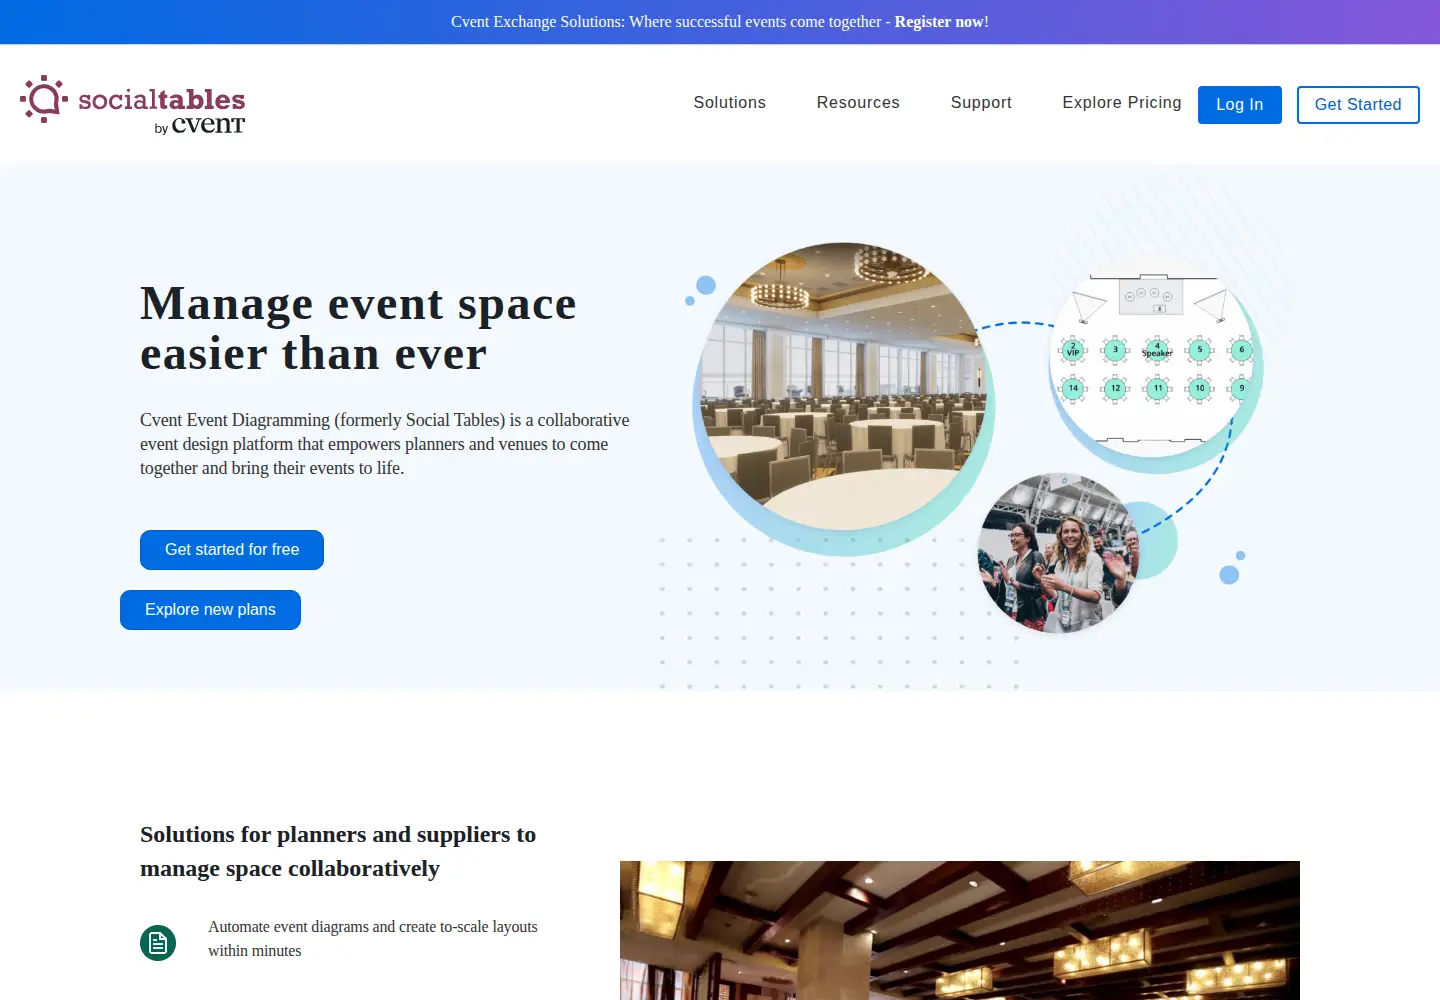The image size is (1440, 1000).
Task: Click the Manage event space easier heading
Action: 358,328
